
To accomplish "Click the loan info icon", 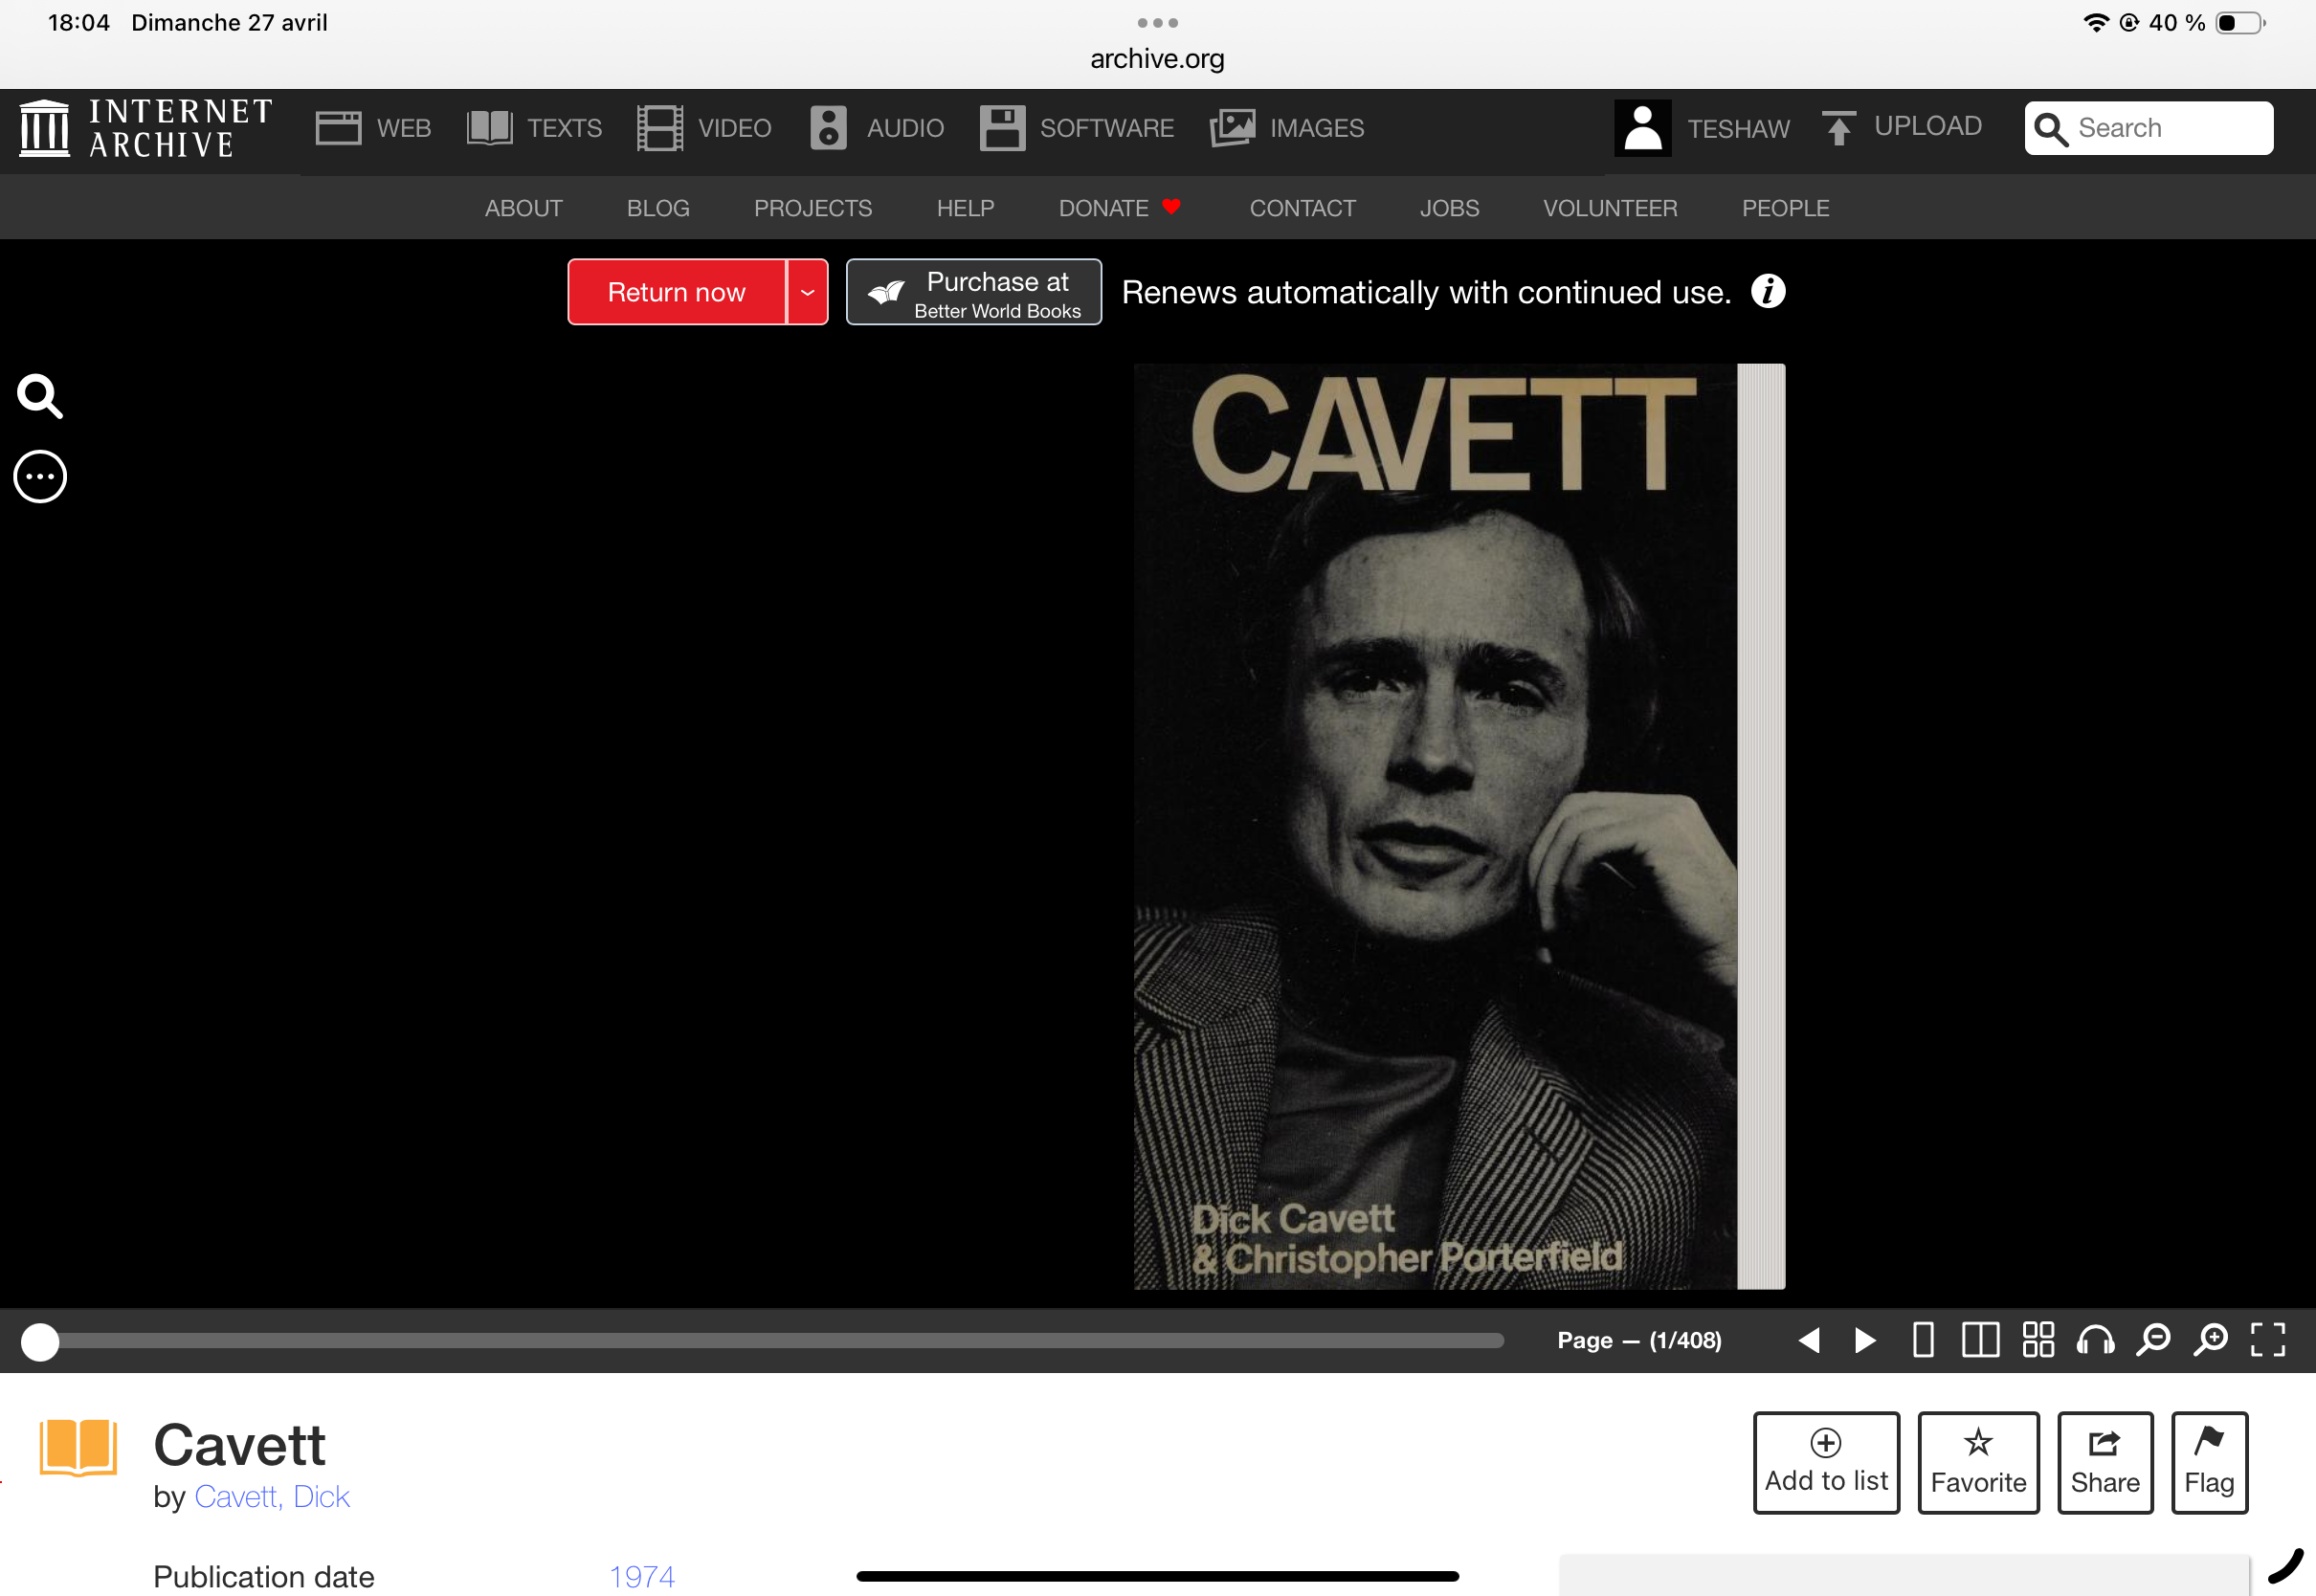I will pyautogui.click(x=1768, y=292).
